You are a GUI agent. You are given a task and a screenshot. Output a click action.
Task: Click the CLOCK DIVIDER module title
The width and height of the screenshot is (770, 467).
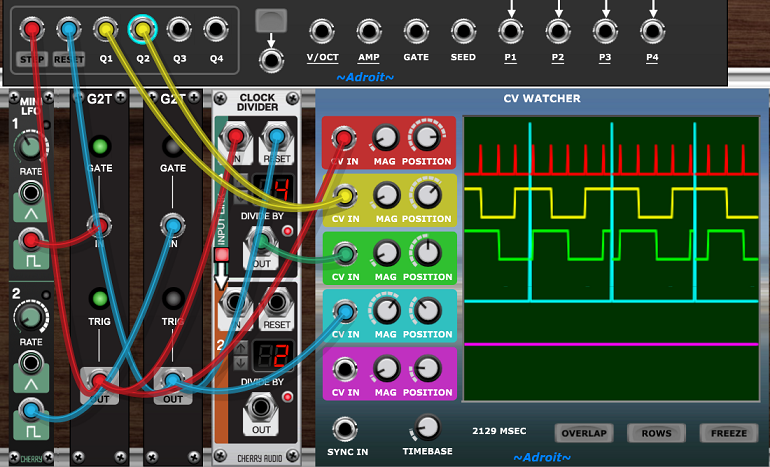click(257, 102)
